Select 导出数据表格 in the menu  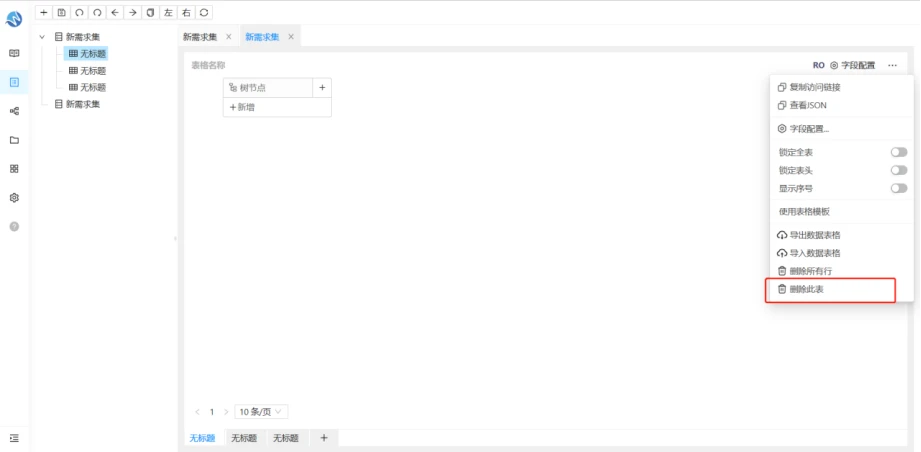842,235
